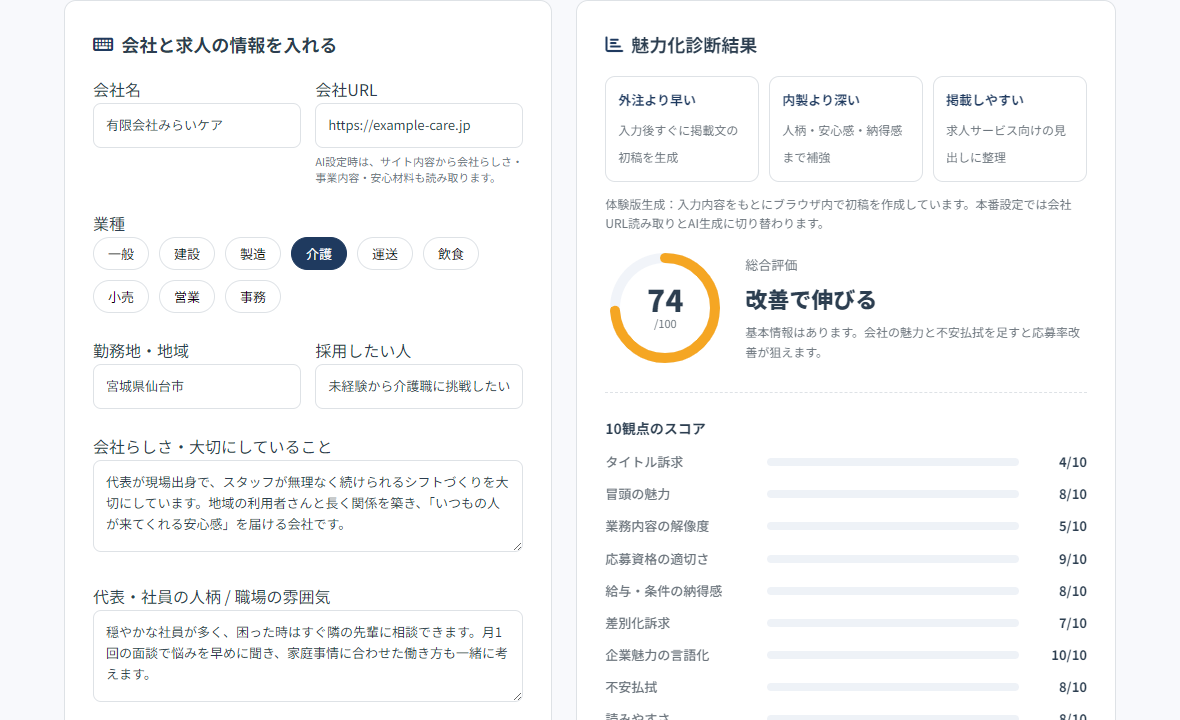Screen dimensions: 1180x720
Task: Click the 給与・条件の納得感 score bar
Action: (x=893, y=591)
